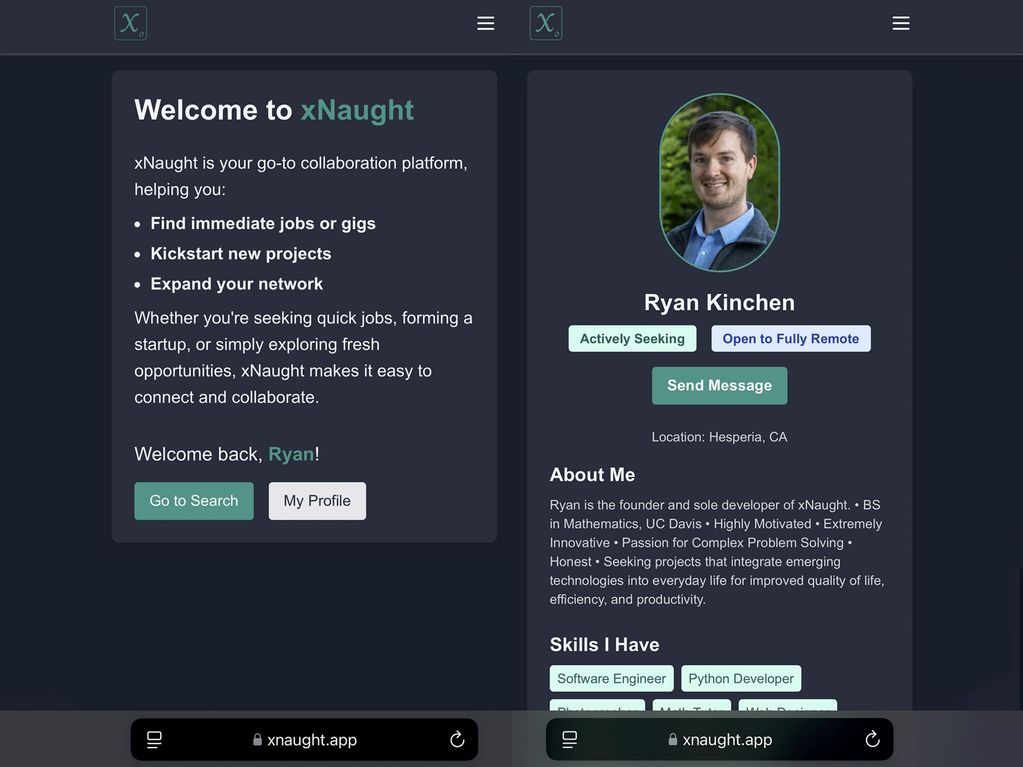Click Ryan Kinchen's profile photo

click(719, 182)
